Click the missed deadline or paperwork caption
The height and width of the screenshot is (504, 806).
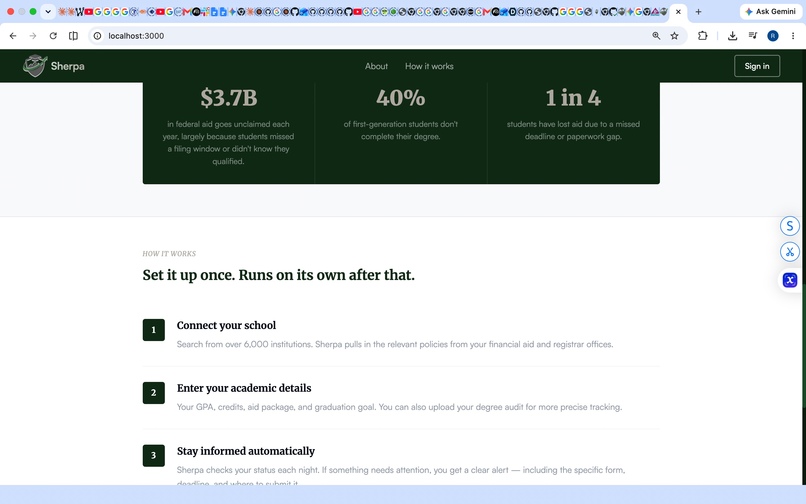573,130
